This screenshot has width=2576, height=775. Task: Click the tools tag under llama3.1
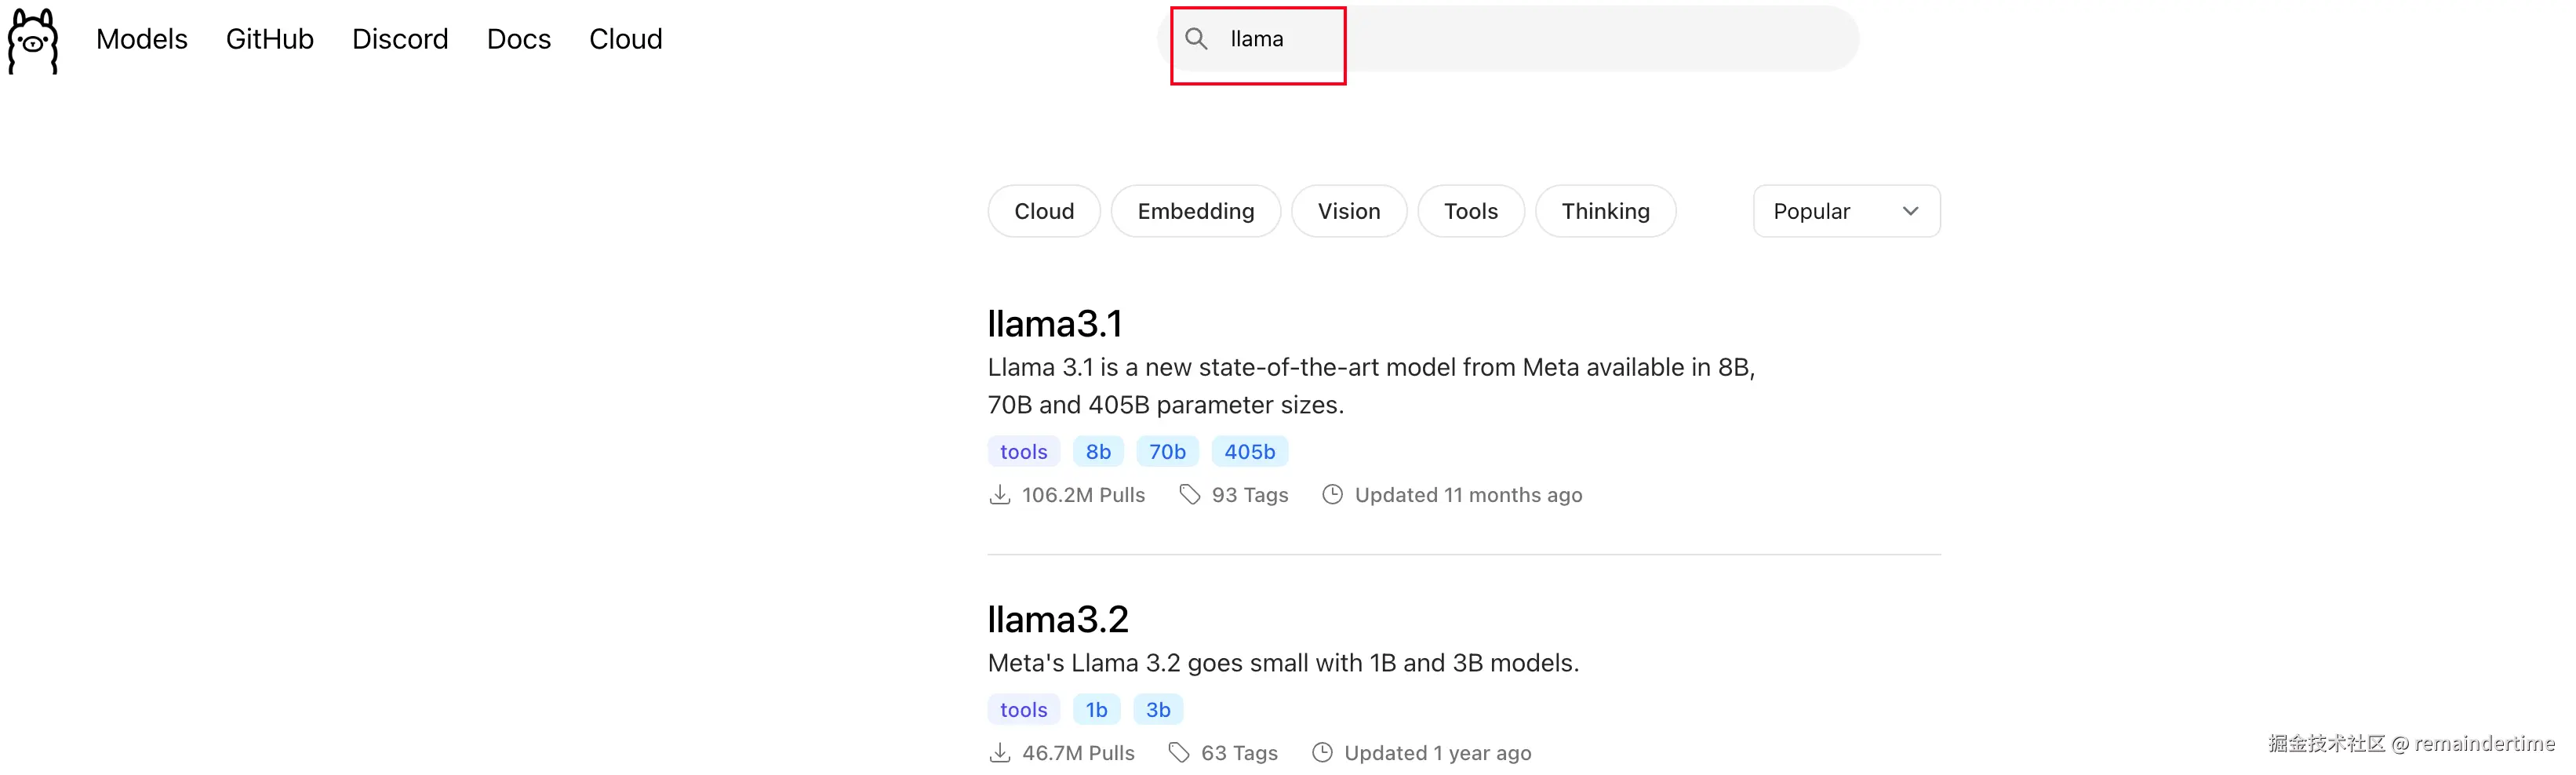[1023, 452]
